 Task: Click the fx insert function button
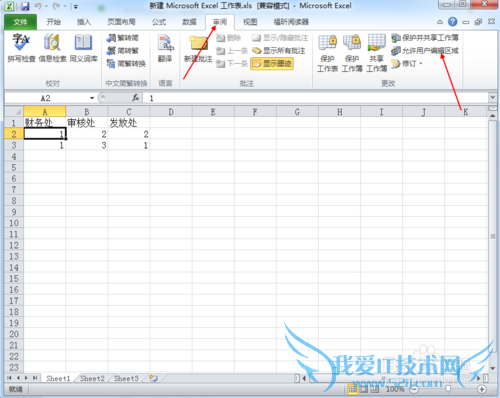135,98
